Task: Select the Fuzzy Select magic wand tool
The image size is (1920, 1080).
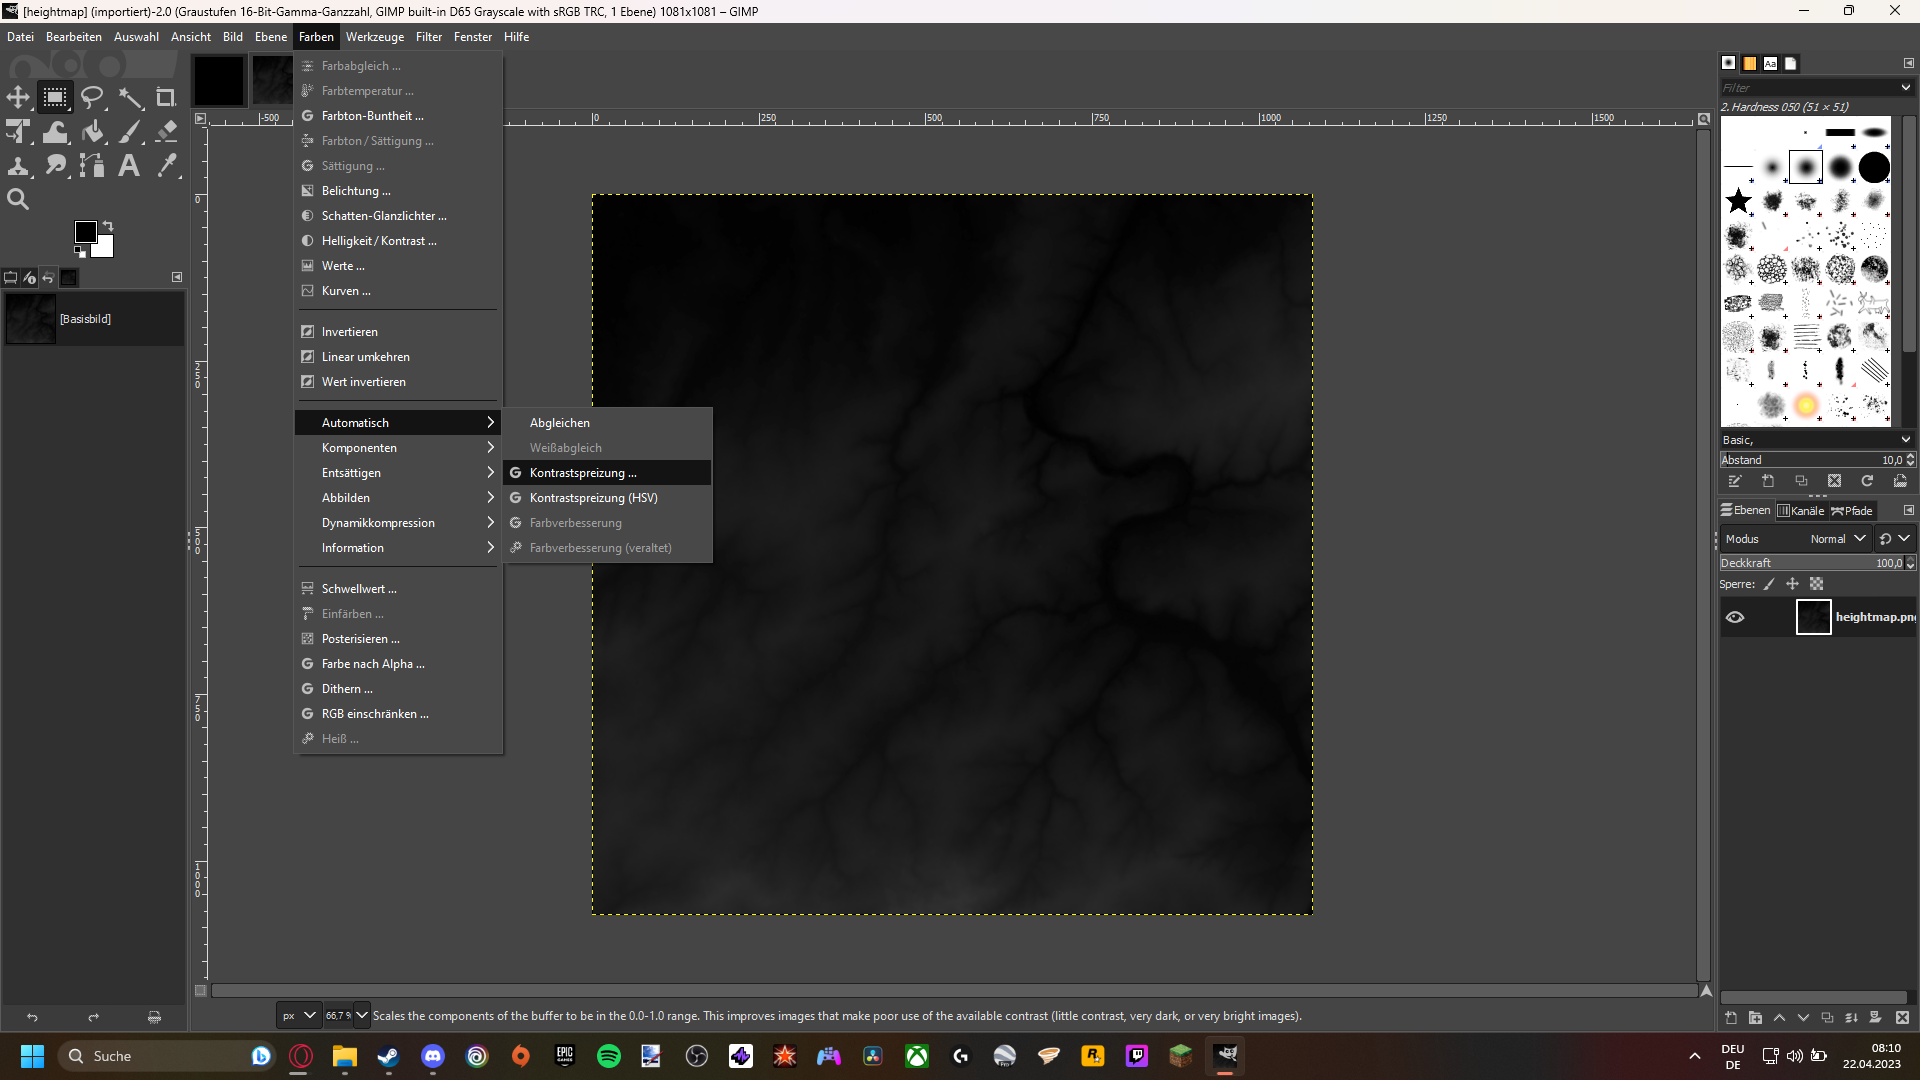Action: pos(130,97)
